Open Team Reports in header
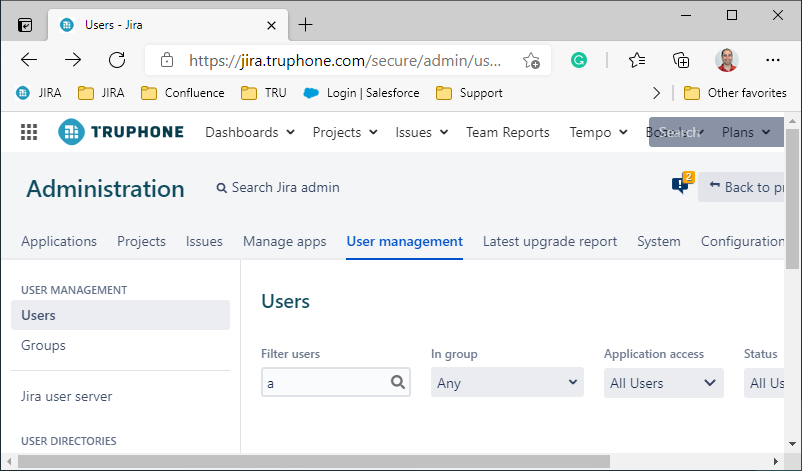Image resolution: width=802 pixels, height=471 pixels. 507,132
